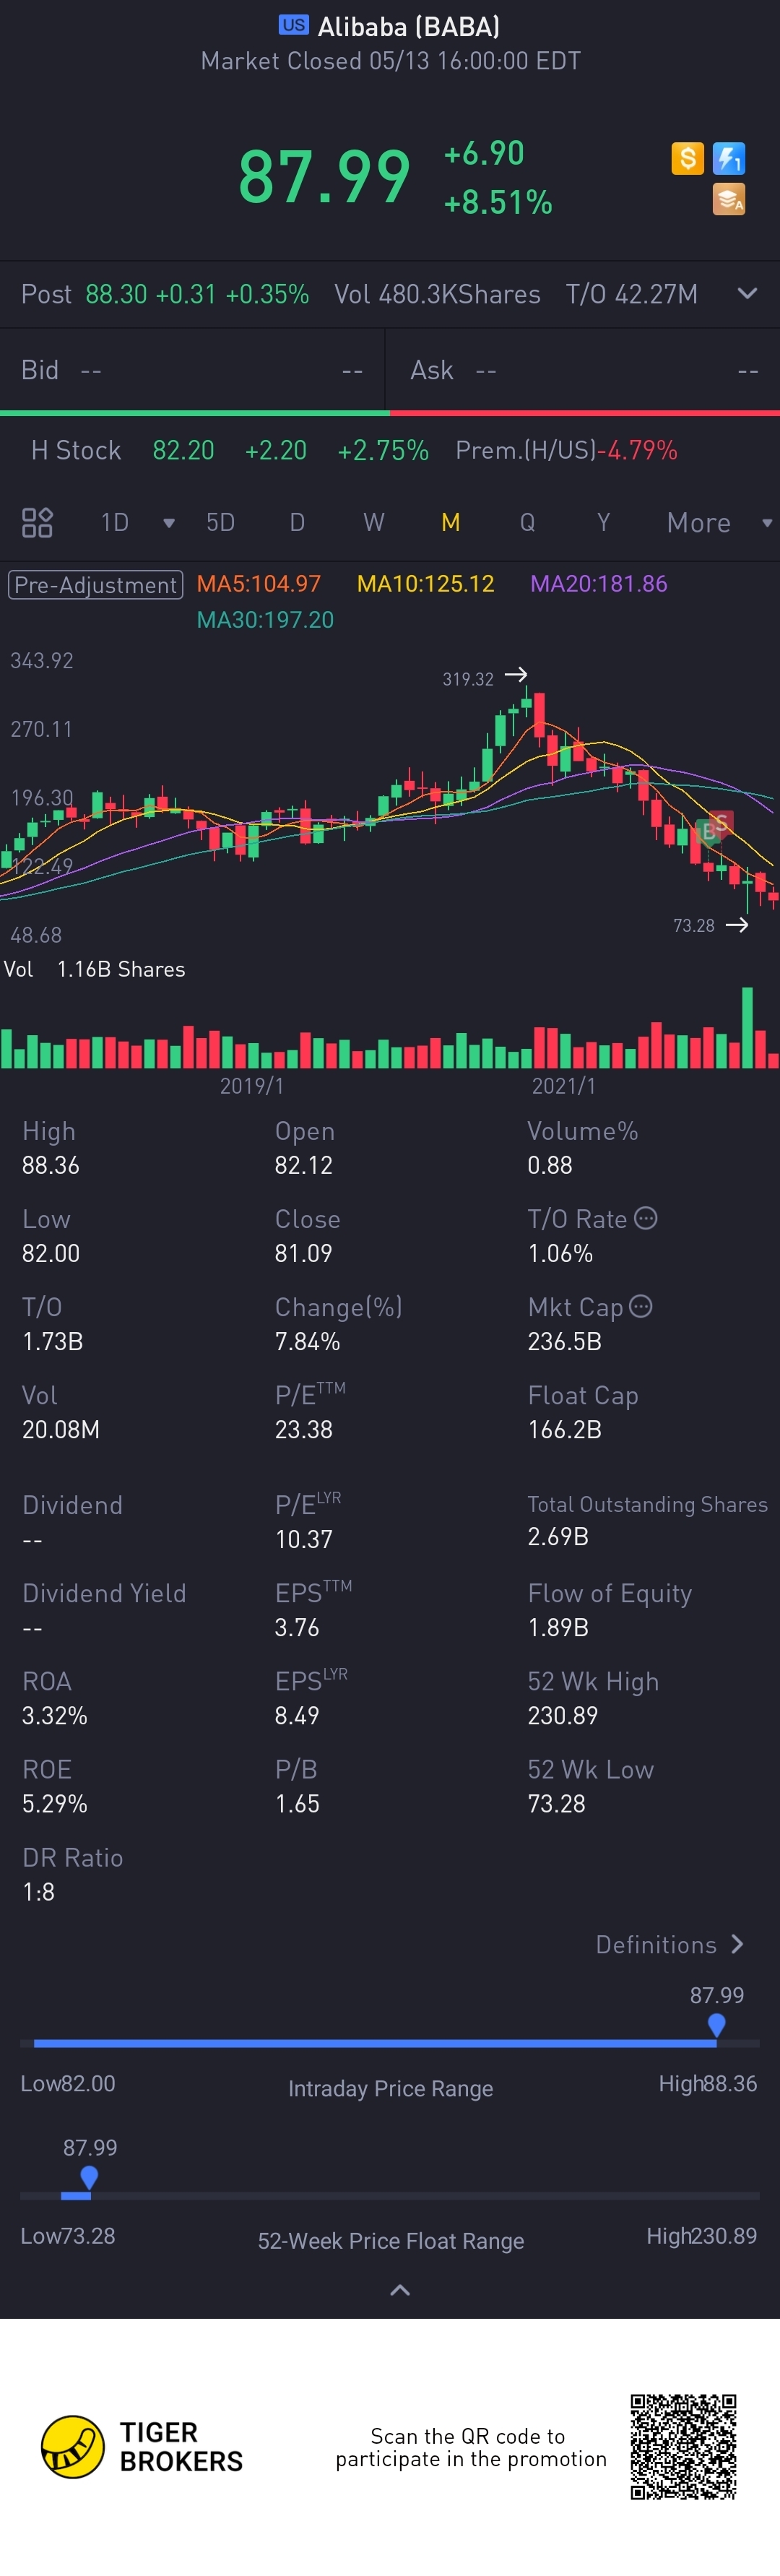Tap the 319.32 high price arrow
The width and height of the screenshot is (780, 2576).
[x=516, y=675]
